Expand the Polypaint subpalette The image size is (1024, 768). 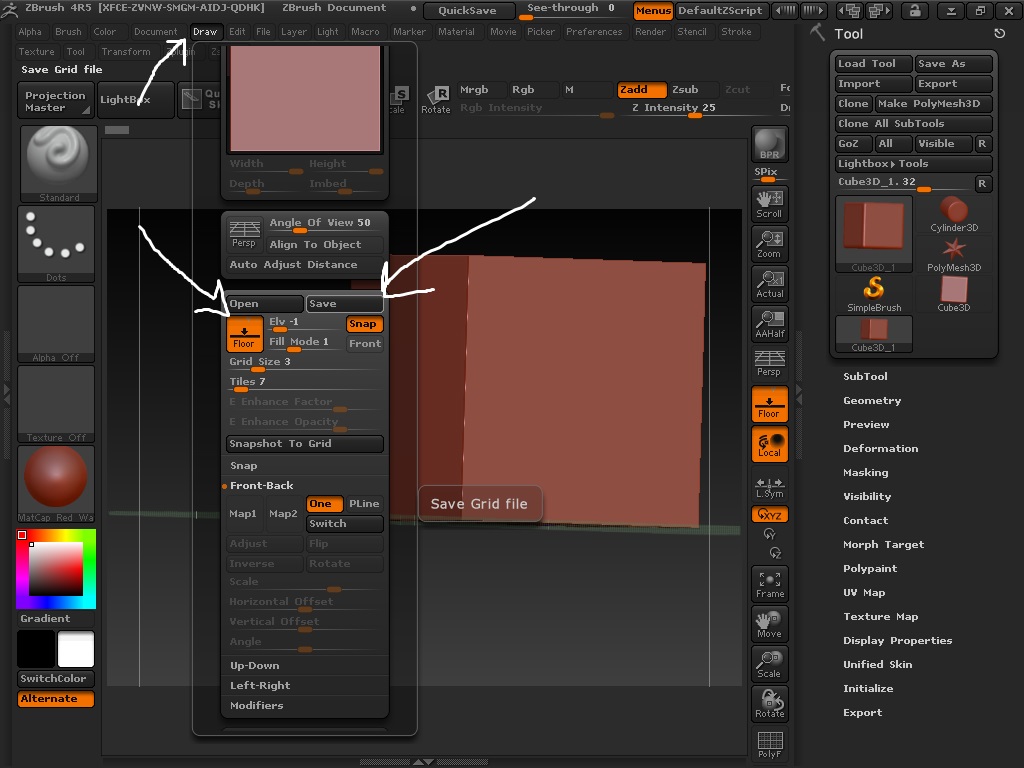click(870, 568)
